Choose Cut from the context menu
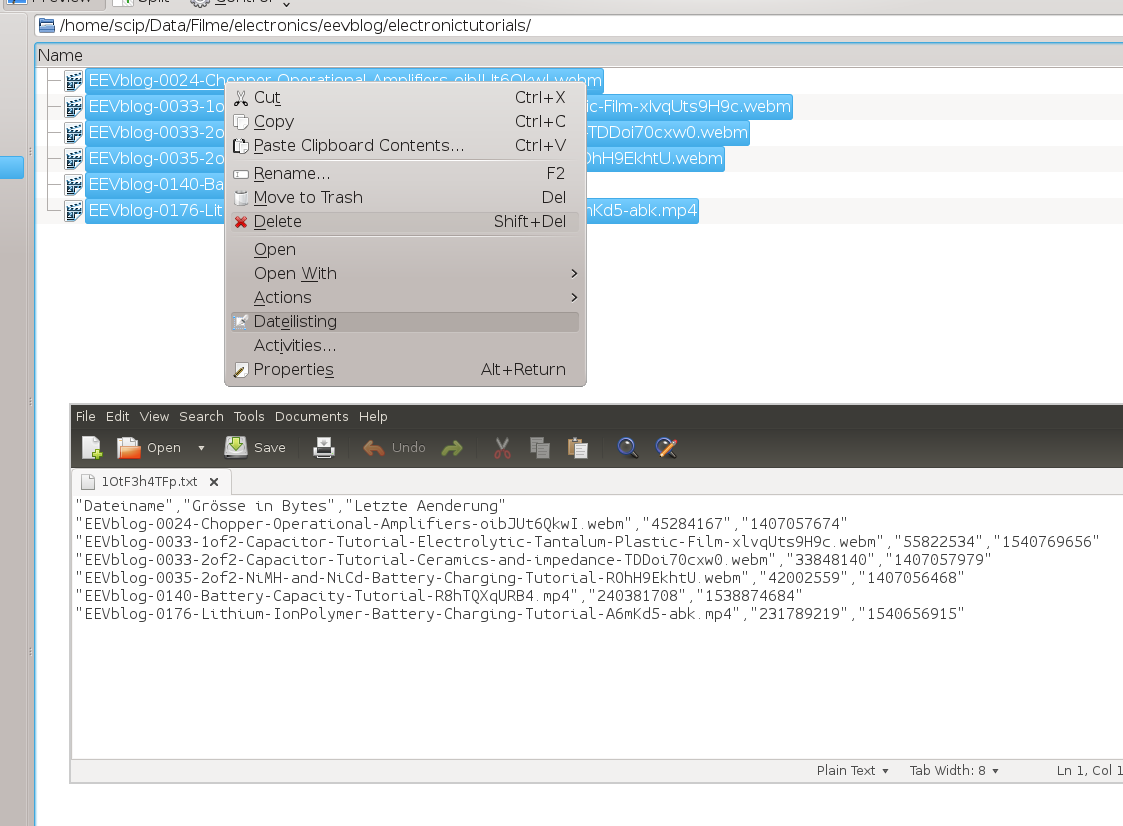 [x=405, y=97]
